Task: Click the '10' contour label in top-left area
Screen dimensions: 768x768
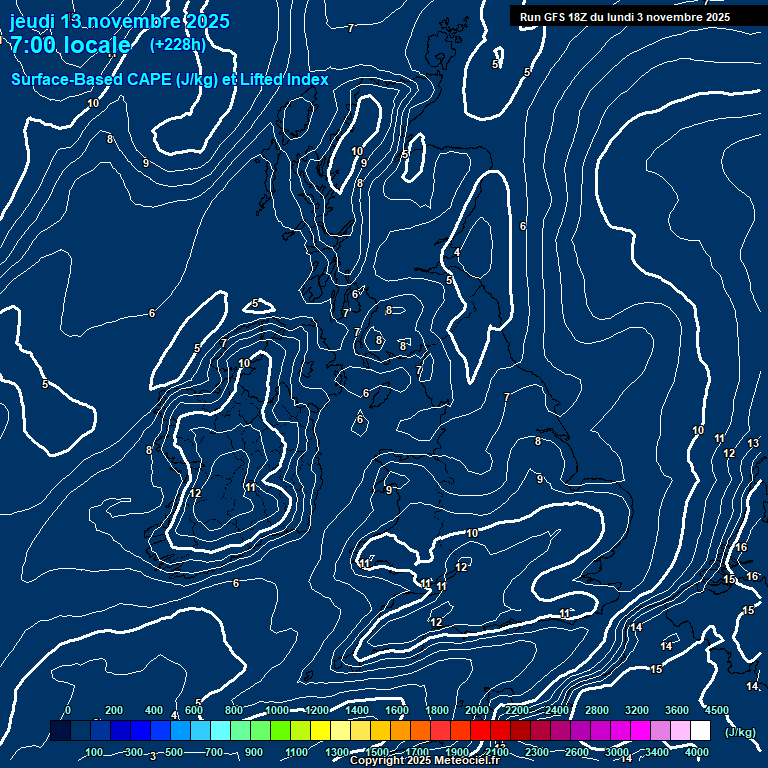Action: click(x=93, y=103)
